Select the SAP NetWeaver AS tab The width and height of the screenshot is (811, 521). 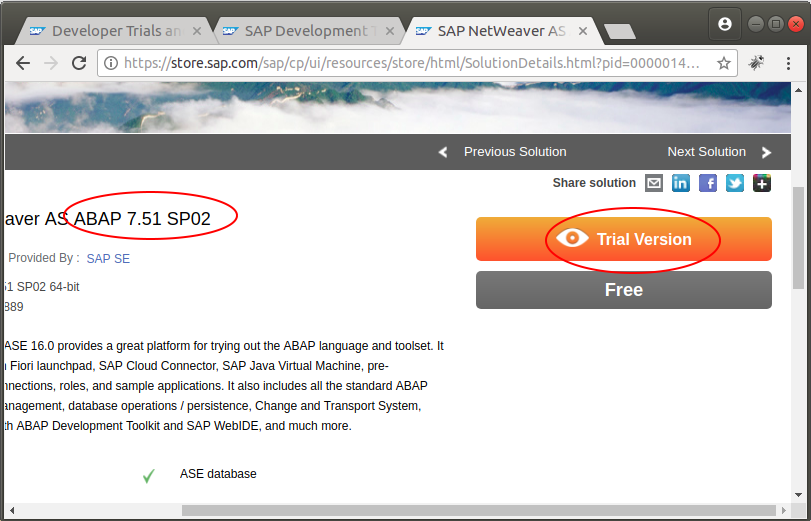pos(501,31)
